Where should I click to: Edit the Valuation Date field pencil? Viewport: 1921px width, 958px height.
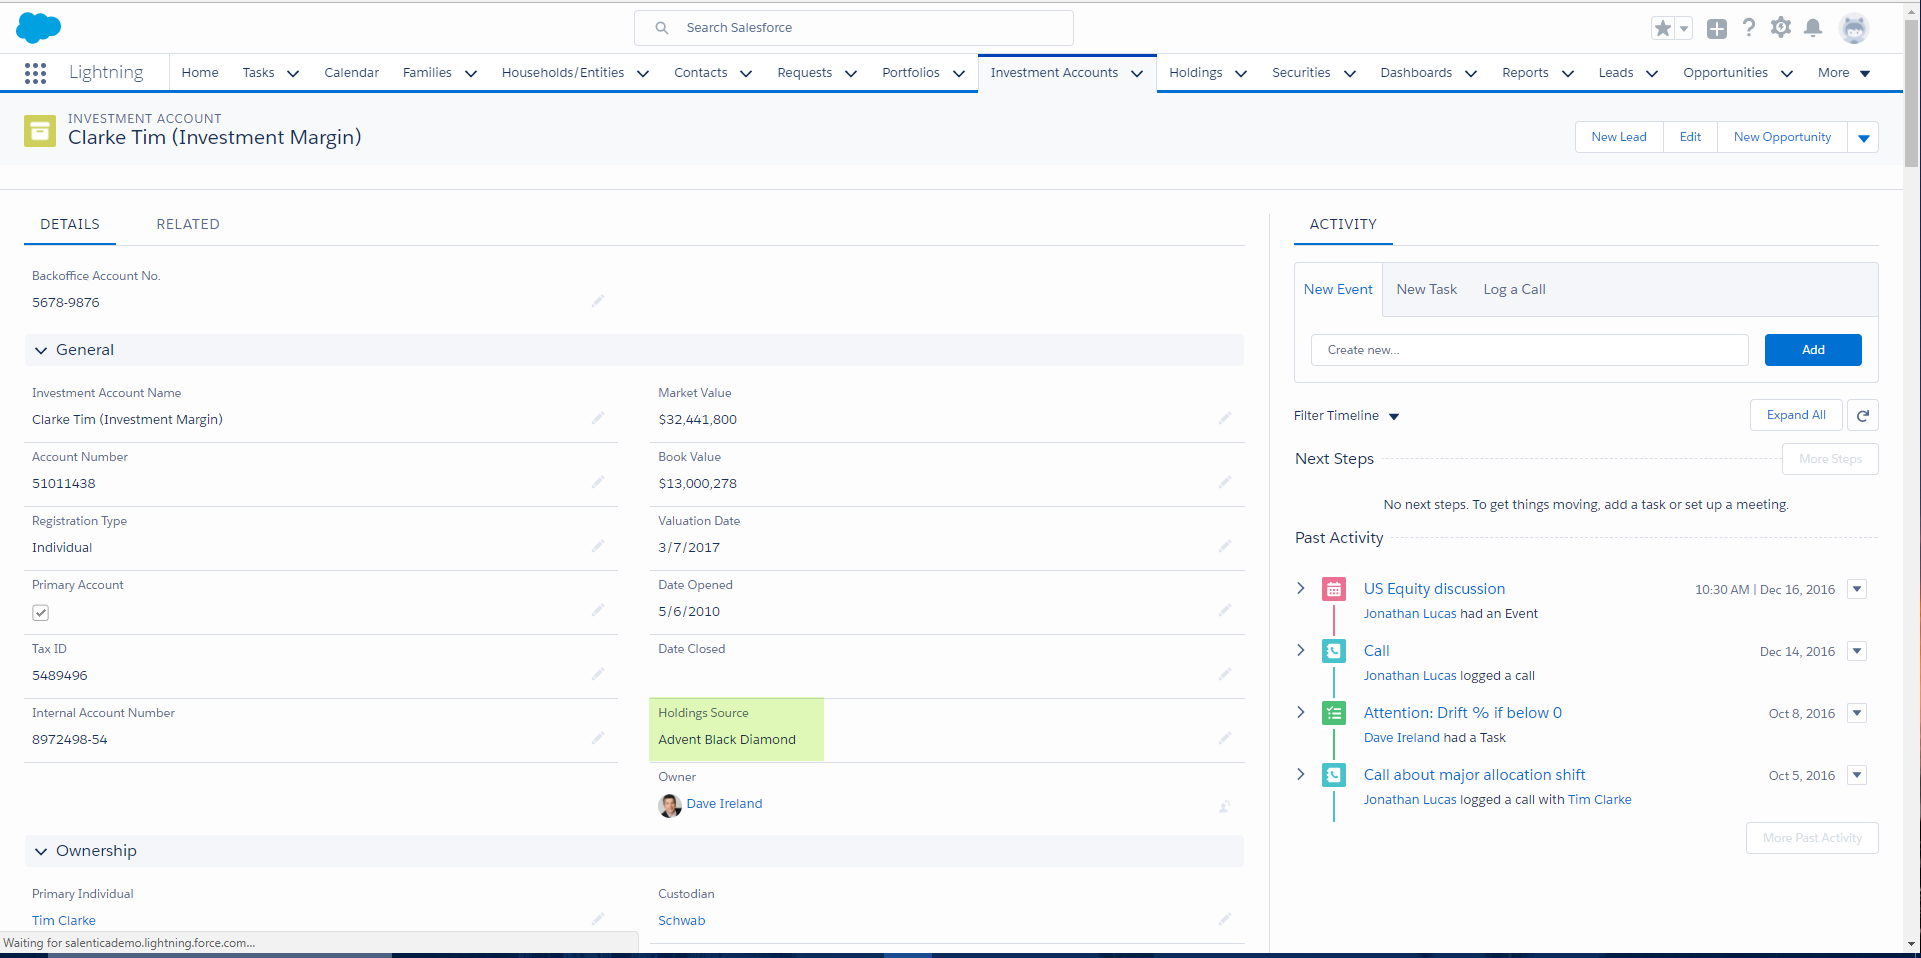tap(1225, 546)
